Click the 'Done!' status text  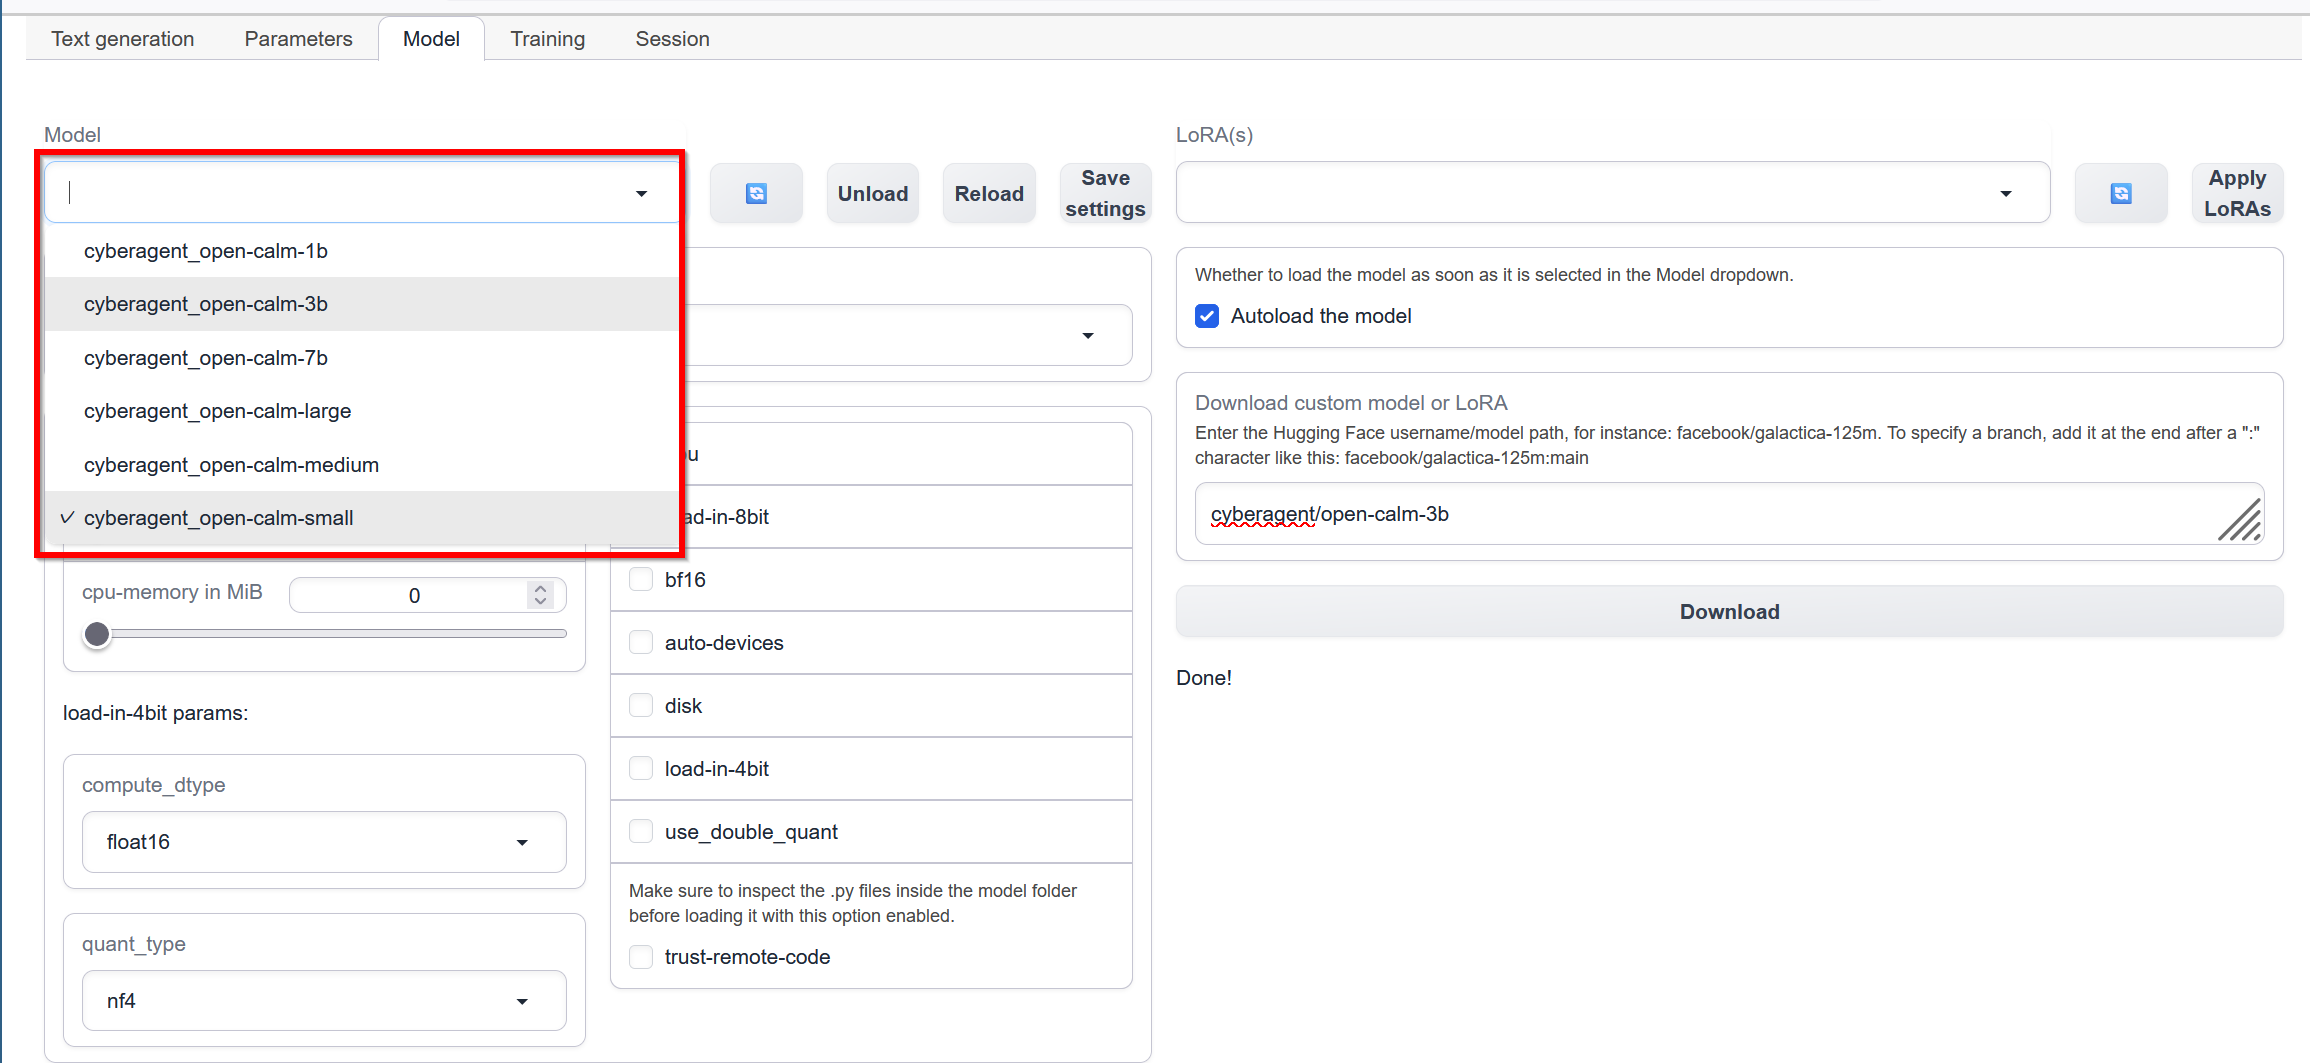point(1204,678)
